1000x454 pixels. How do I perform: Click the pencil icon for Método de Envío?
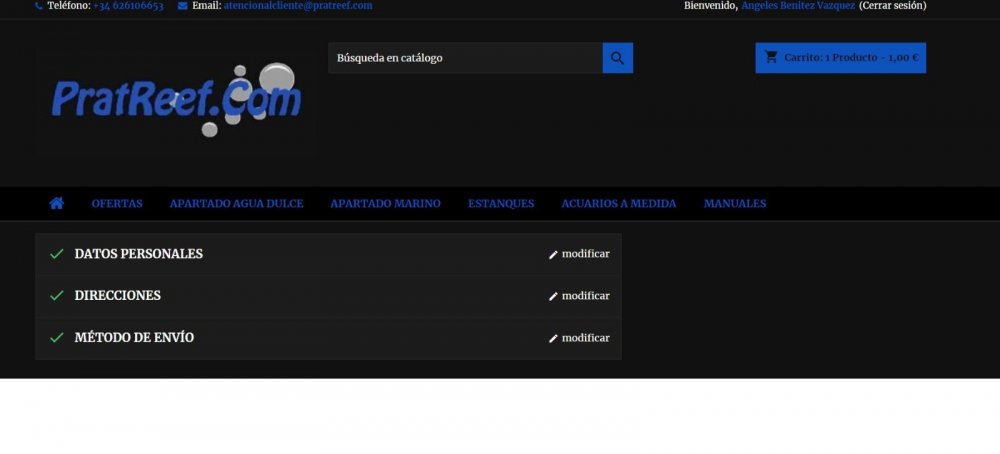(x=553, y=339)
